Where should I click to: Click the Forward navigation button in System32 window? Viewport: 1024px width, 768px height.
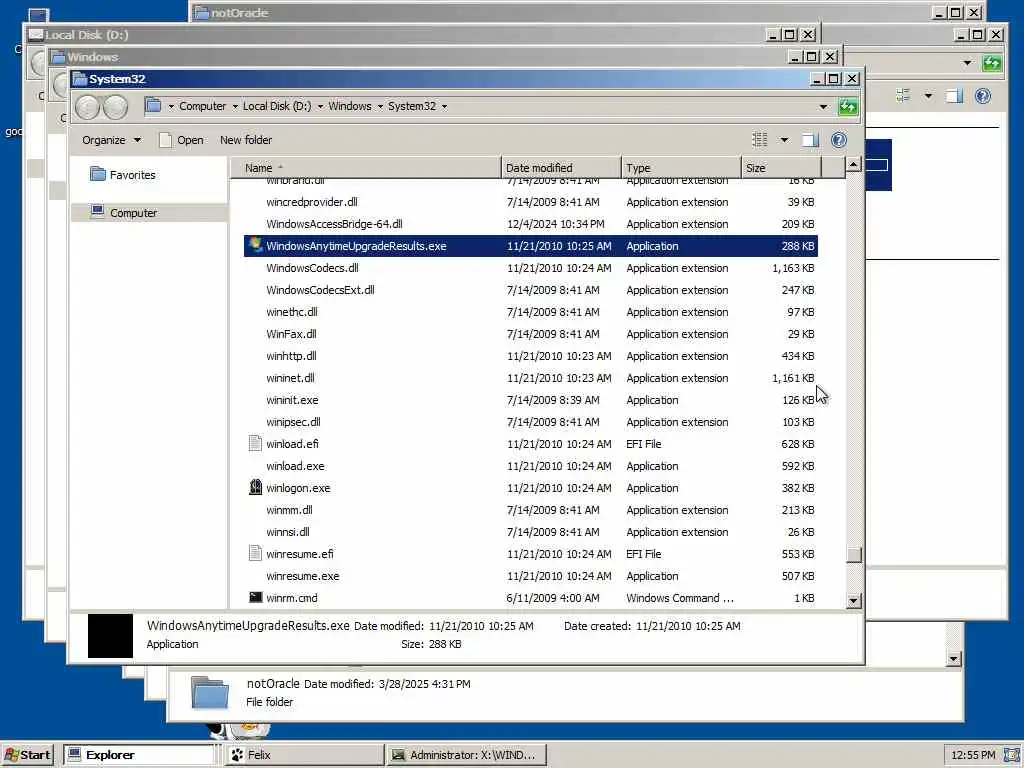(116, 107)
